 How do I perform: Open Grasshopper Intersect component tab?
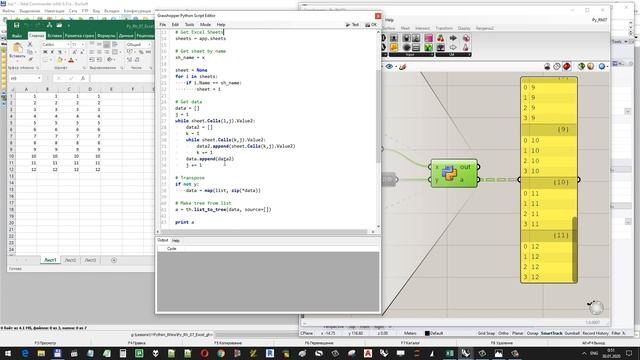coord(422,28)
